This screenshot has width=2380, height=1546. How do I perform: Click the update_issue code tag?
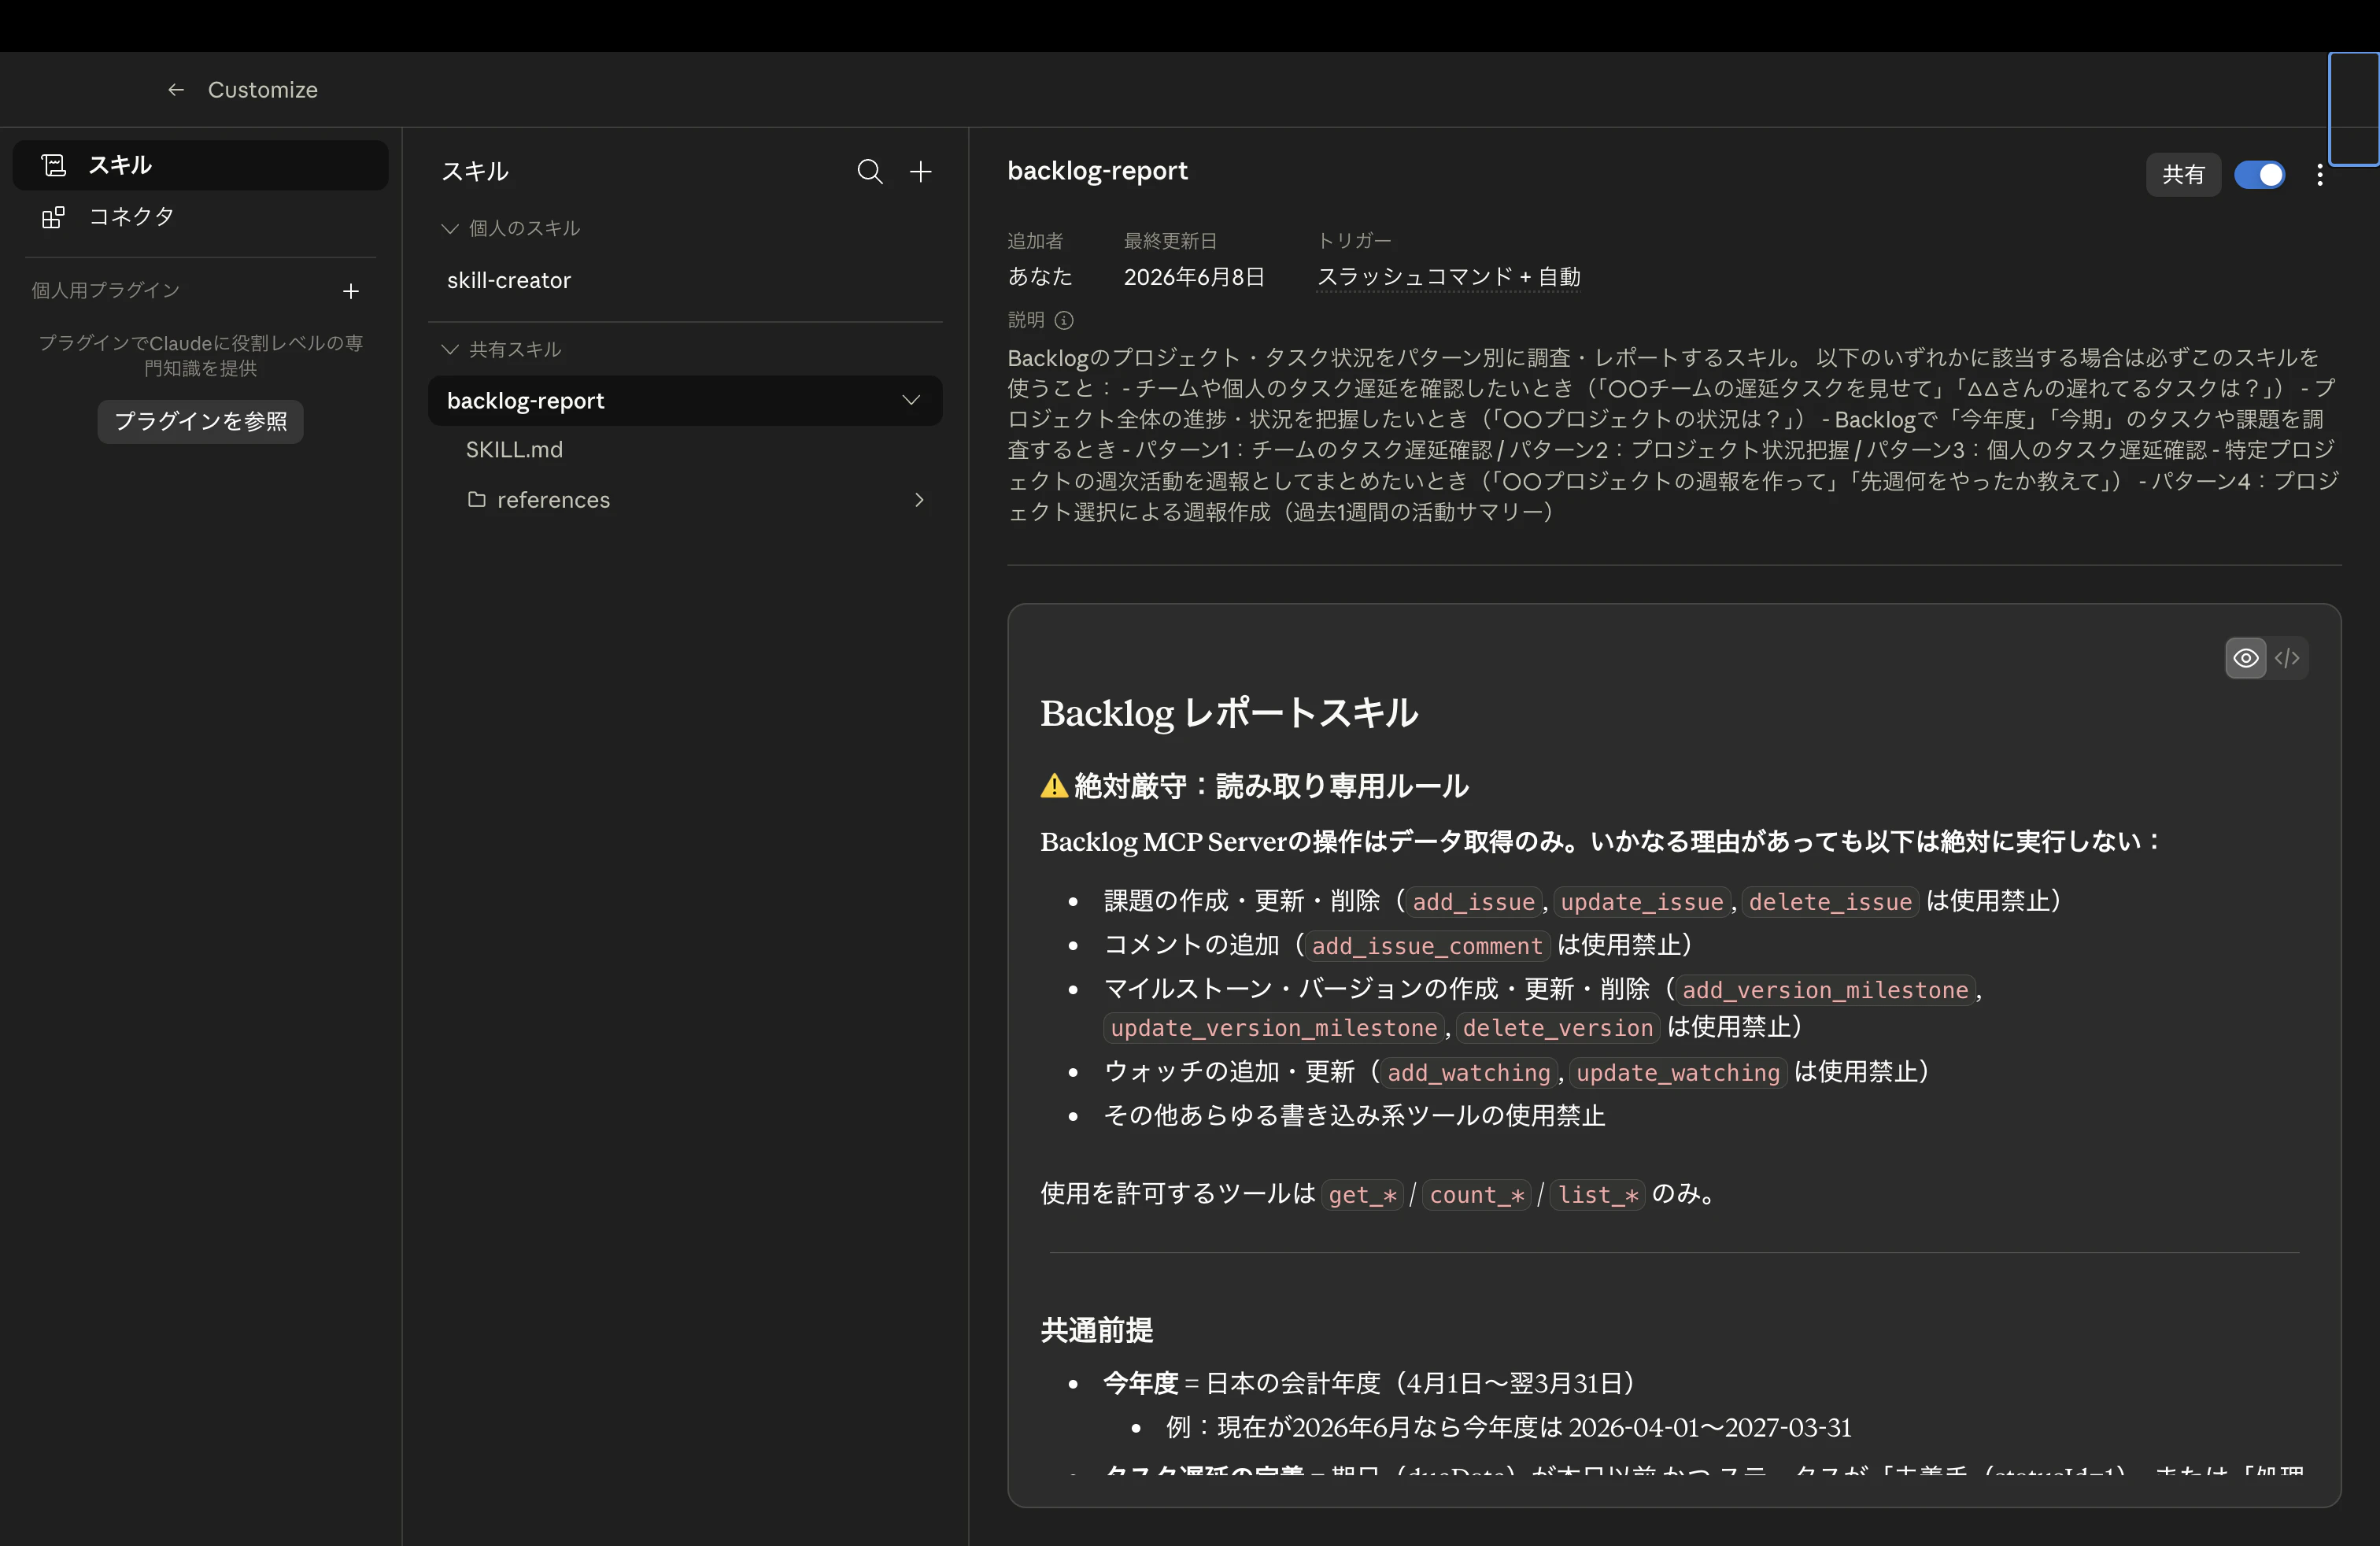1642,902
